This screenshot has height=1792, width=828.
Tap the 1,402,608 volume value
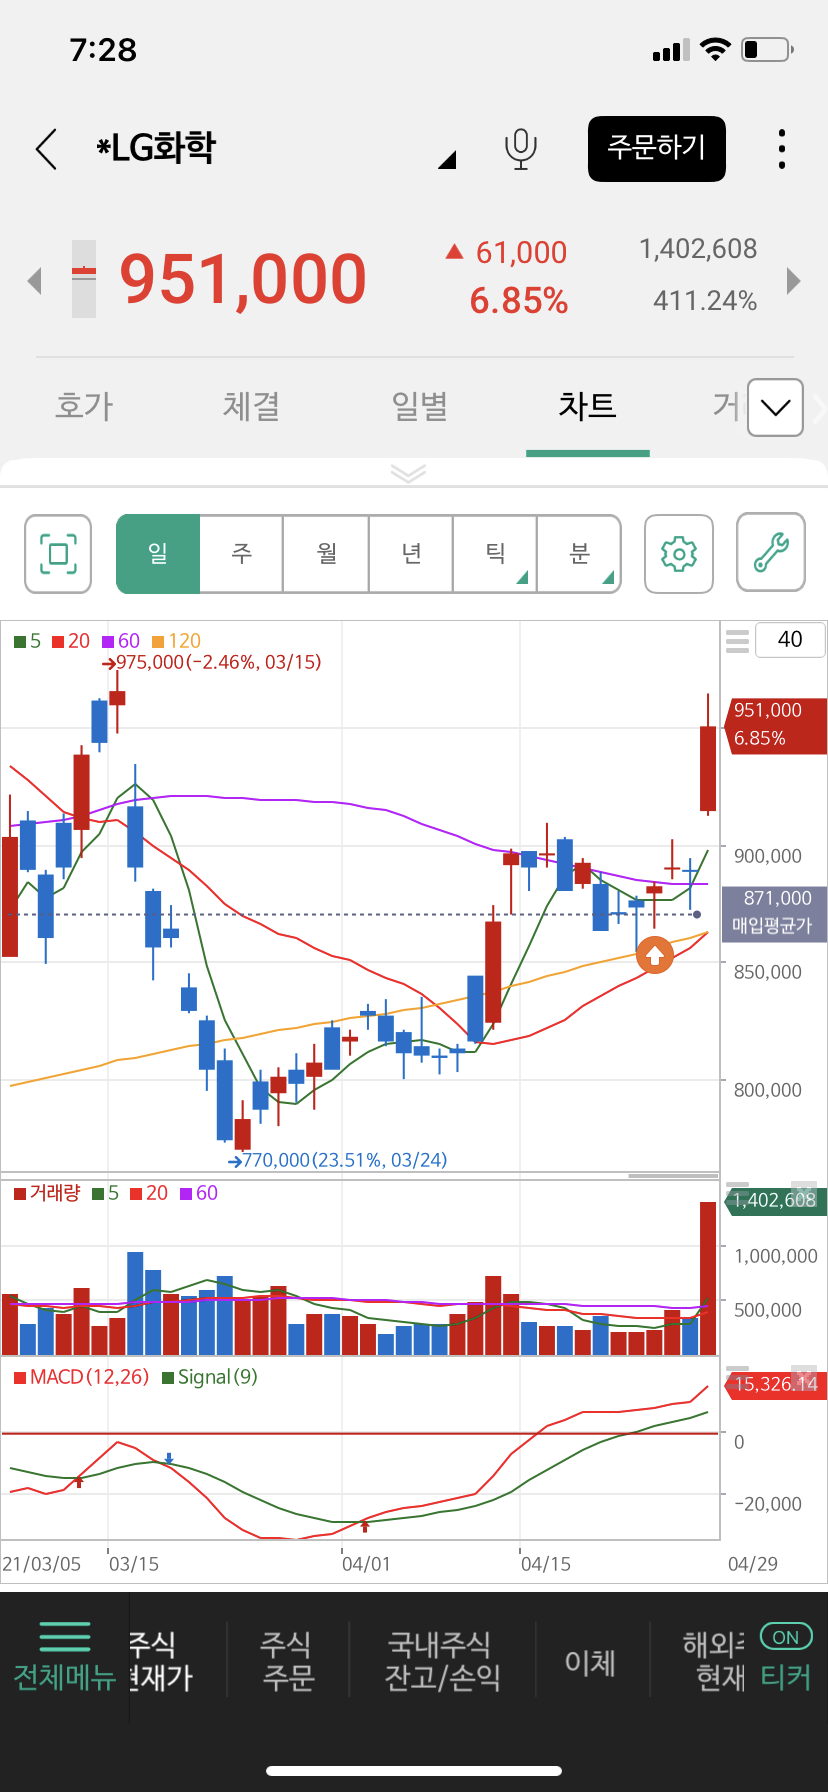pos(698,249)
